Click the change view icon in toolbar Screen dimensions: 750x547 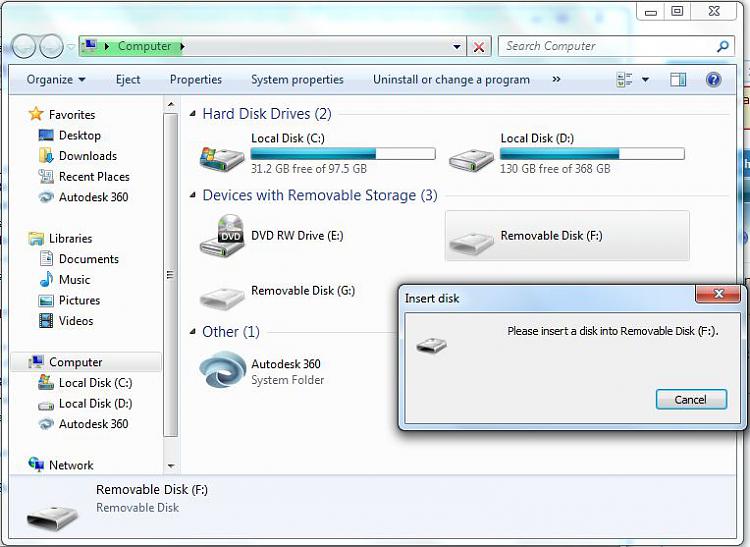pos(624,79)
